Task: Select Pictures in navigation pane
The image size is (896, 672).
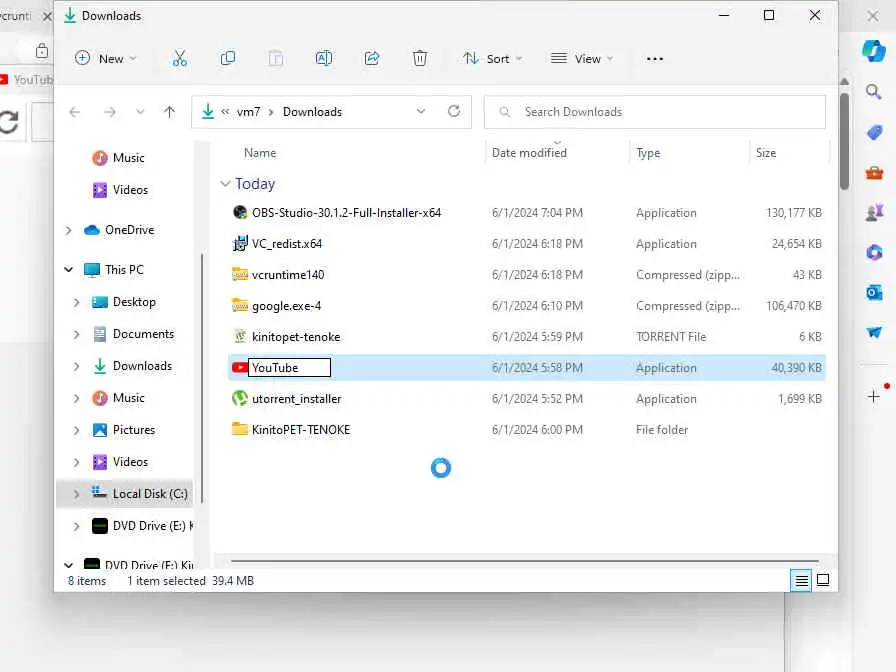Action: tap(134, 430)
